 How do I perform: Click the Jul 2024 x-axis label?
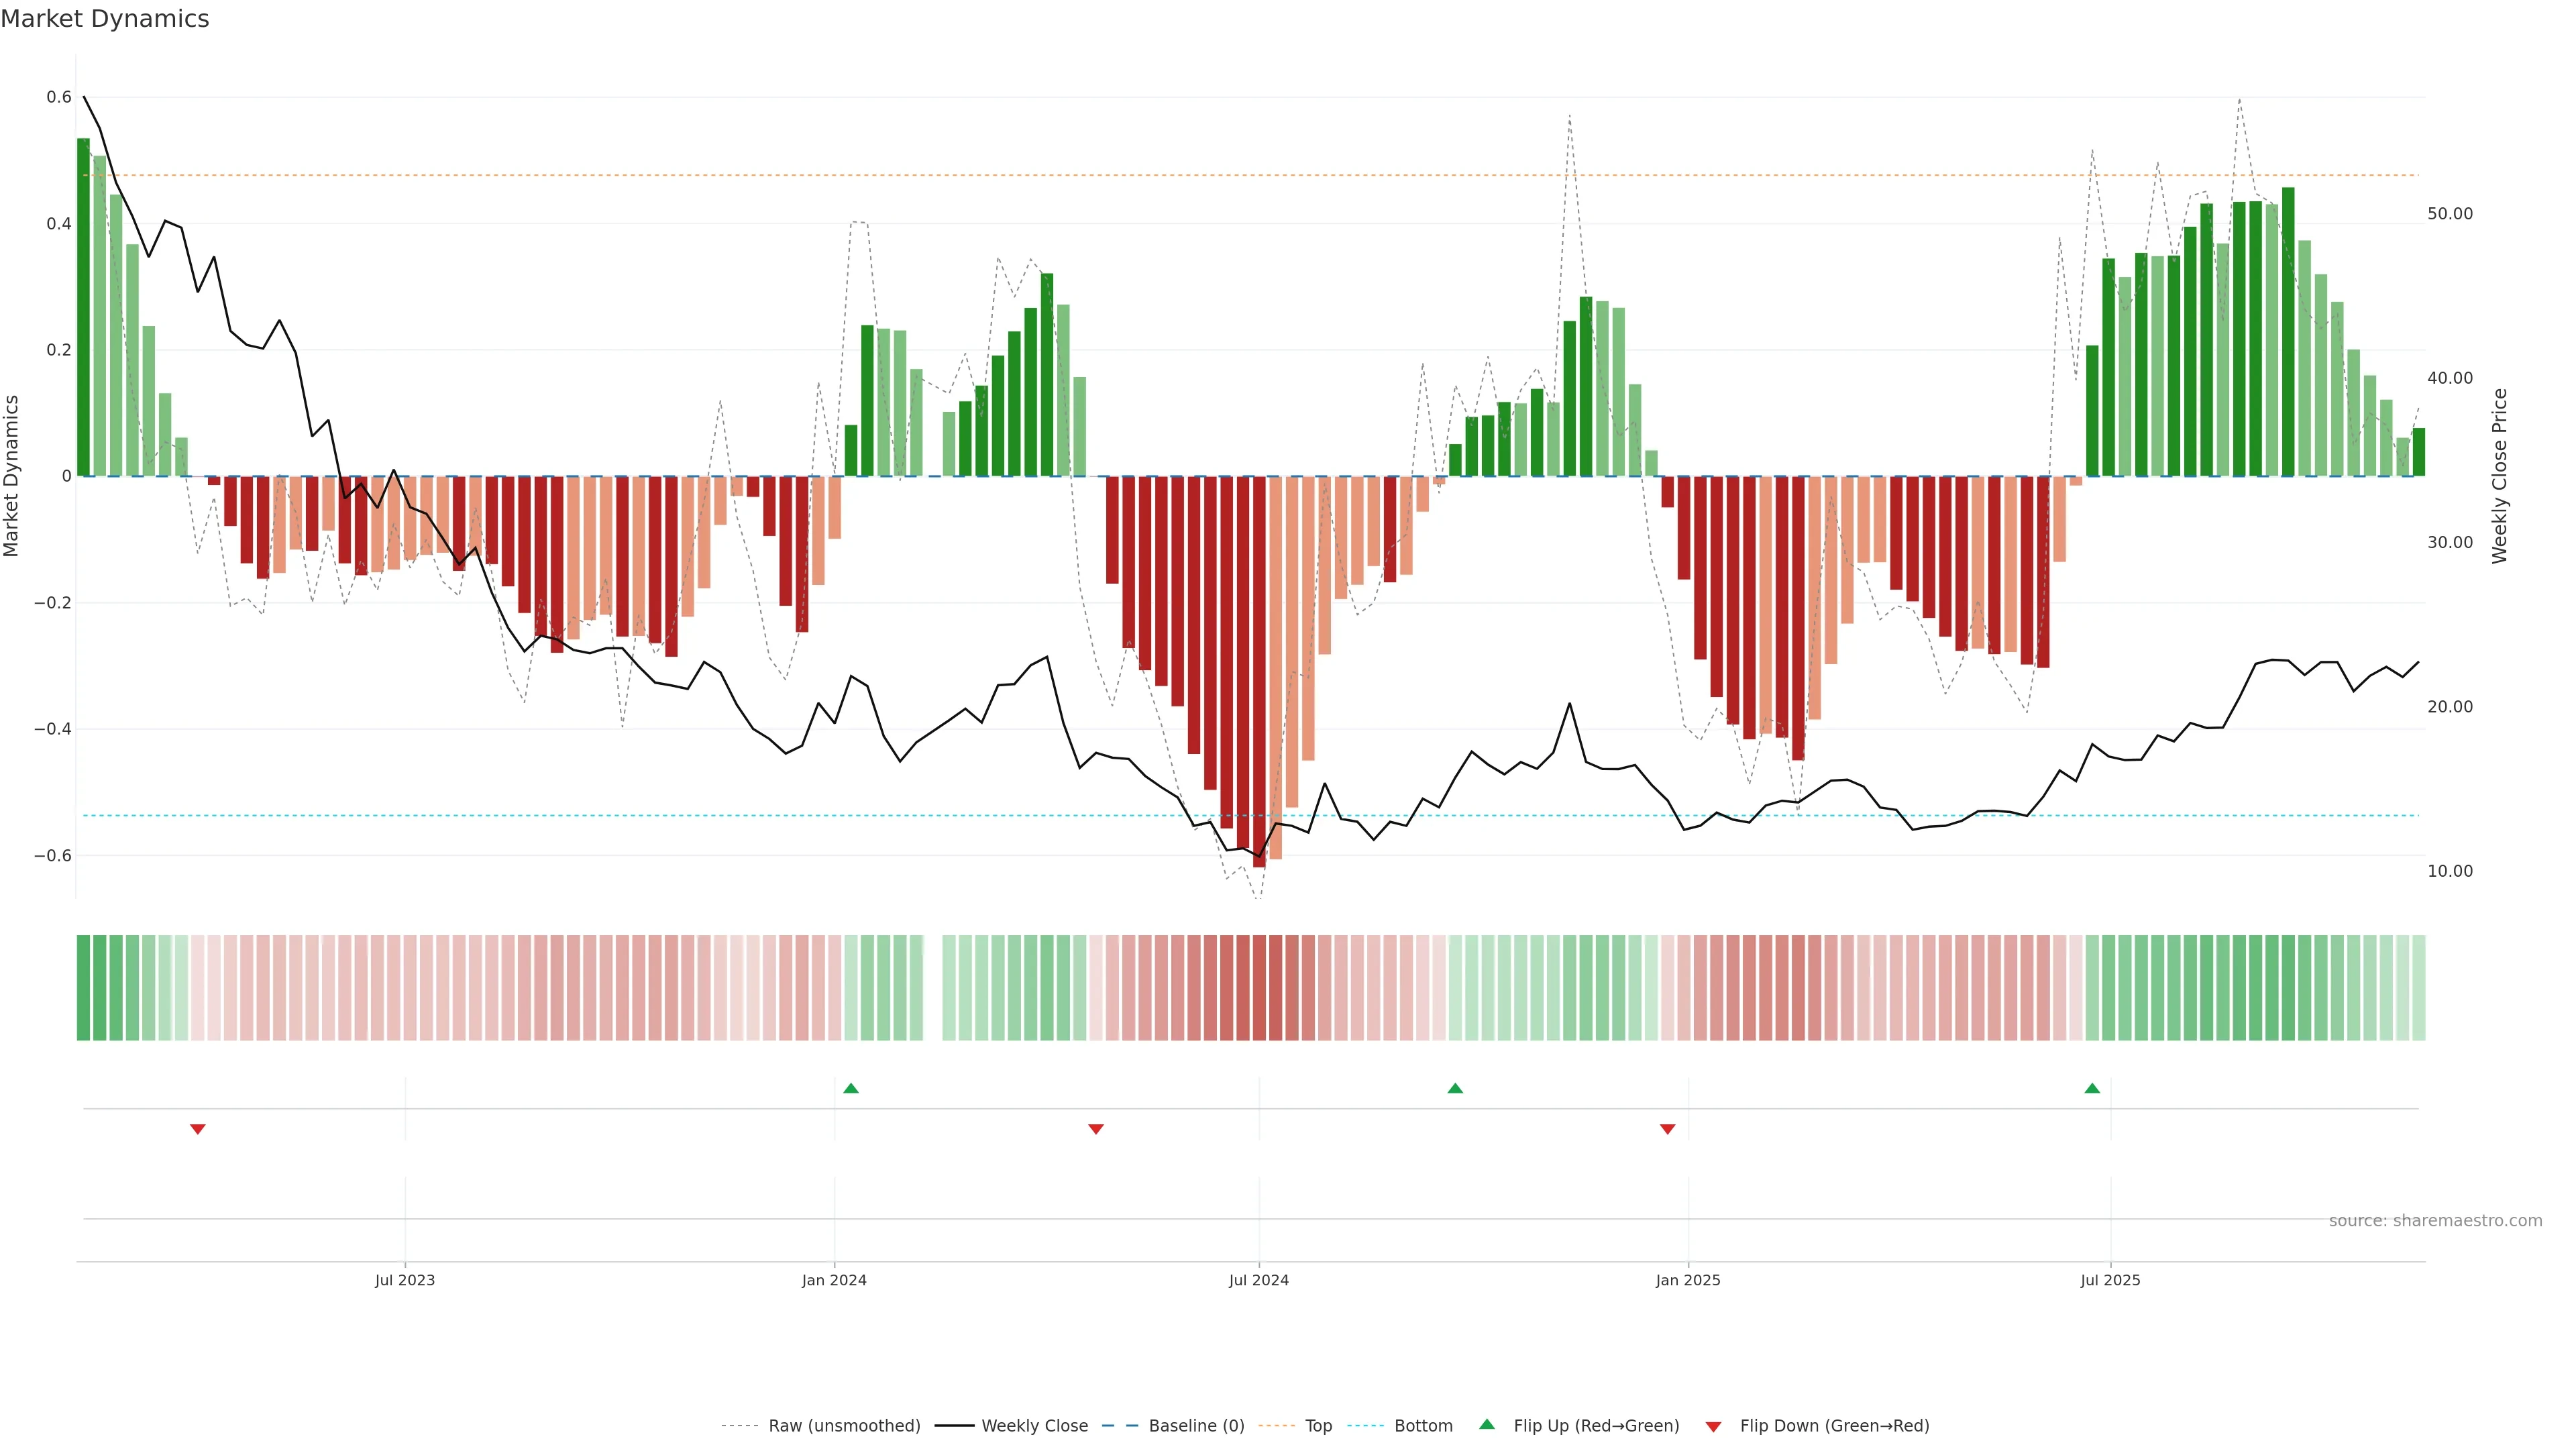coord(1258,1280)
